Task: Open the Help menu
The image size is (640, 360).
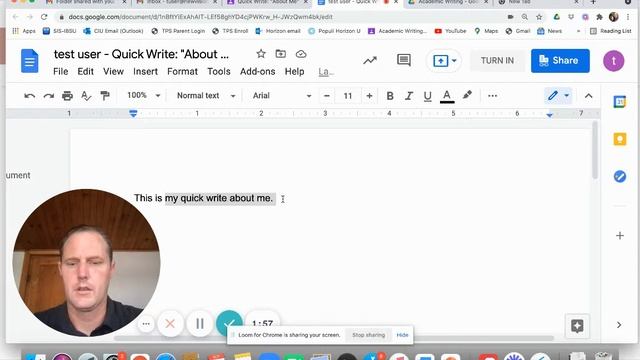Action: click(x=294, y=71)
